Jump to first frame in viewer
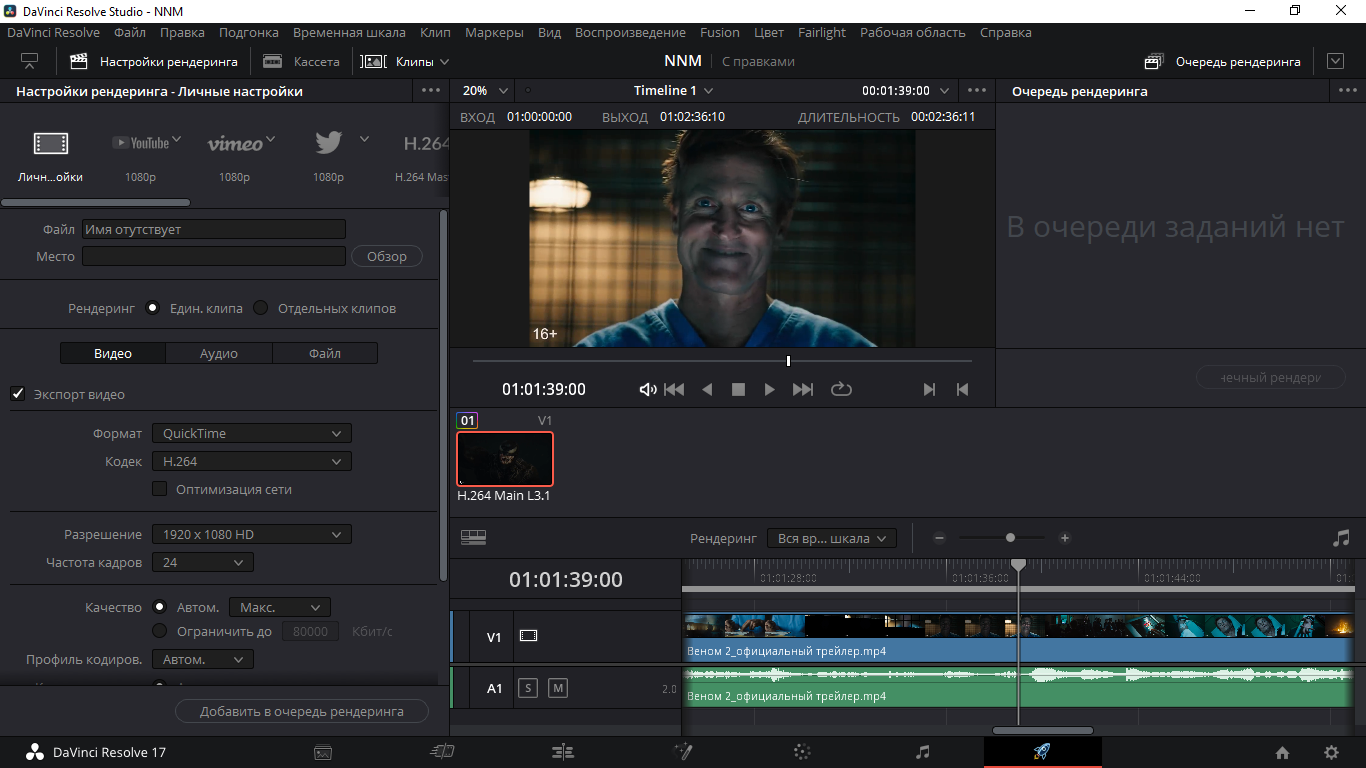Screen dimensions: 1366x768 point(675,390)
